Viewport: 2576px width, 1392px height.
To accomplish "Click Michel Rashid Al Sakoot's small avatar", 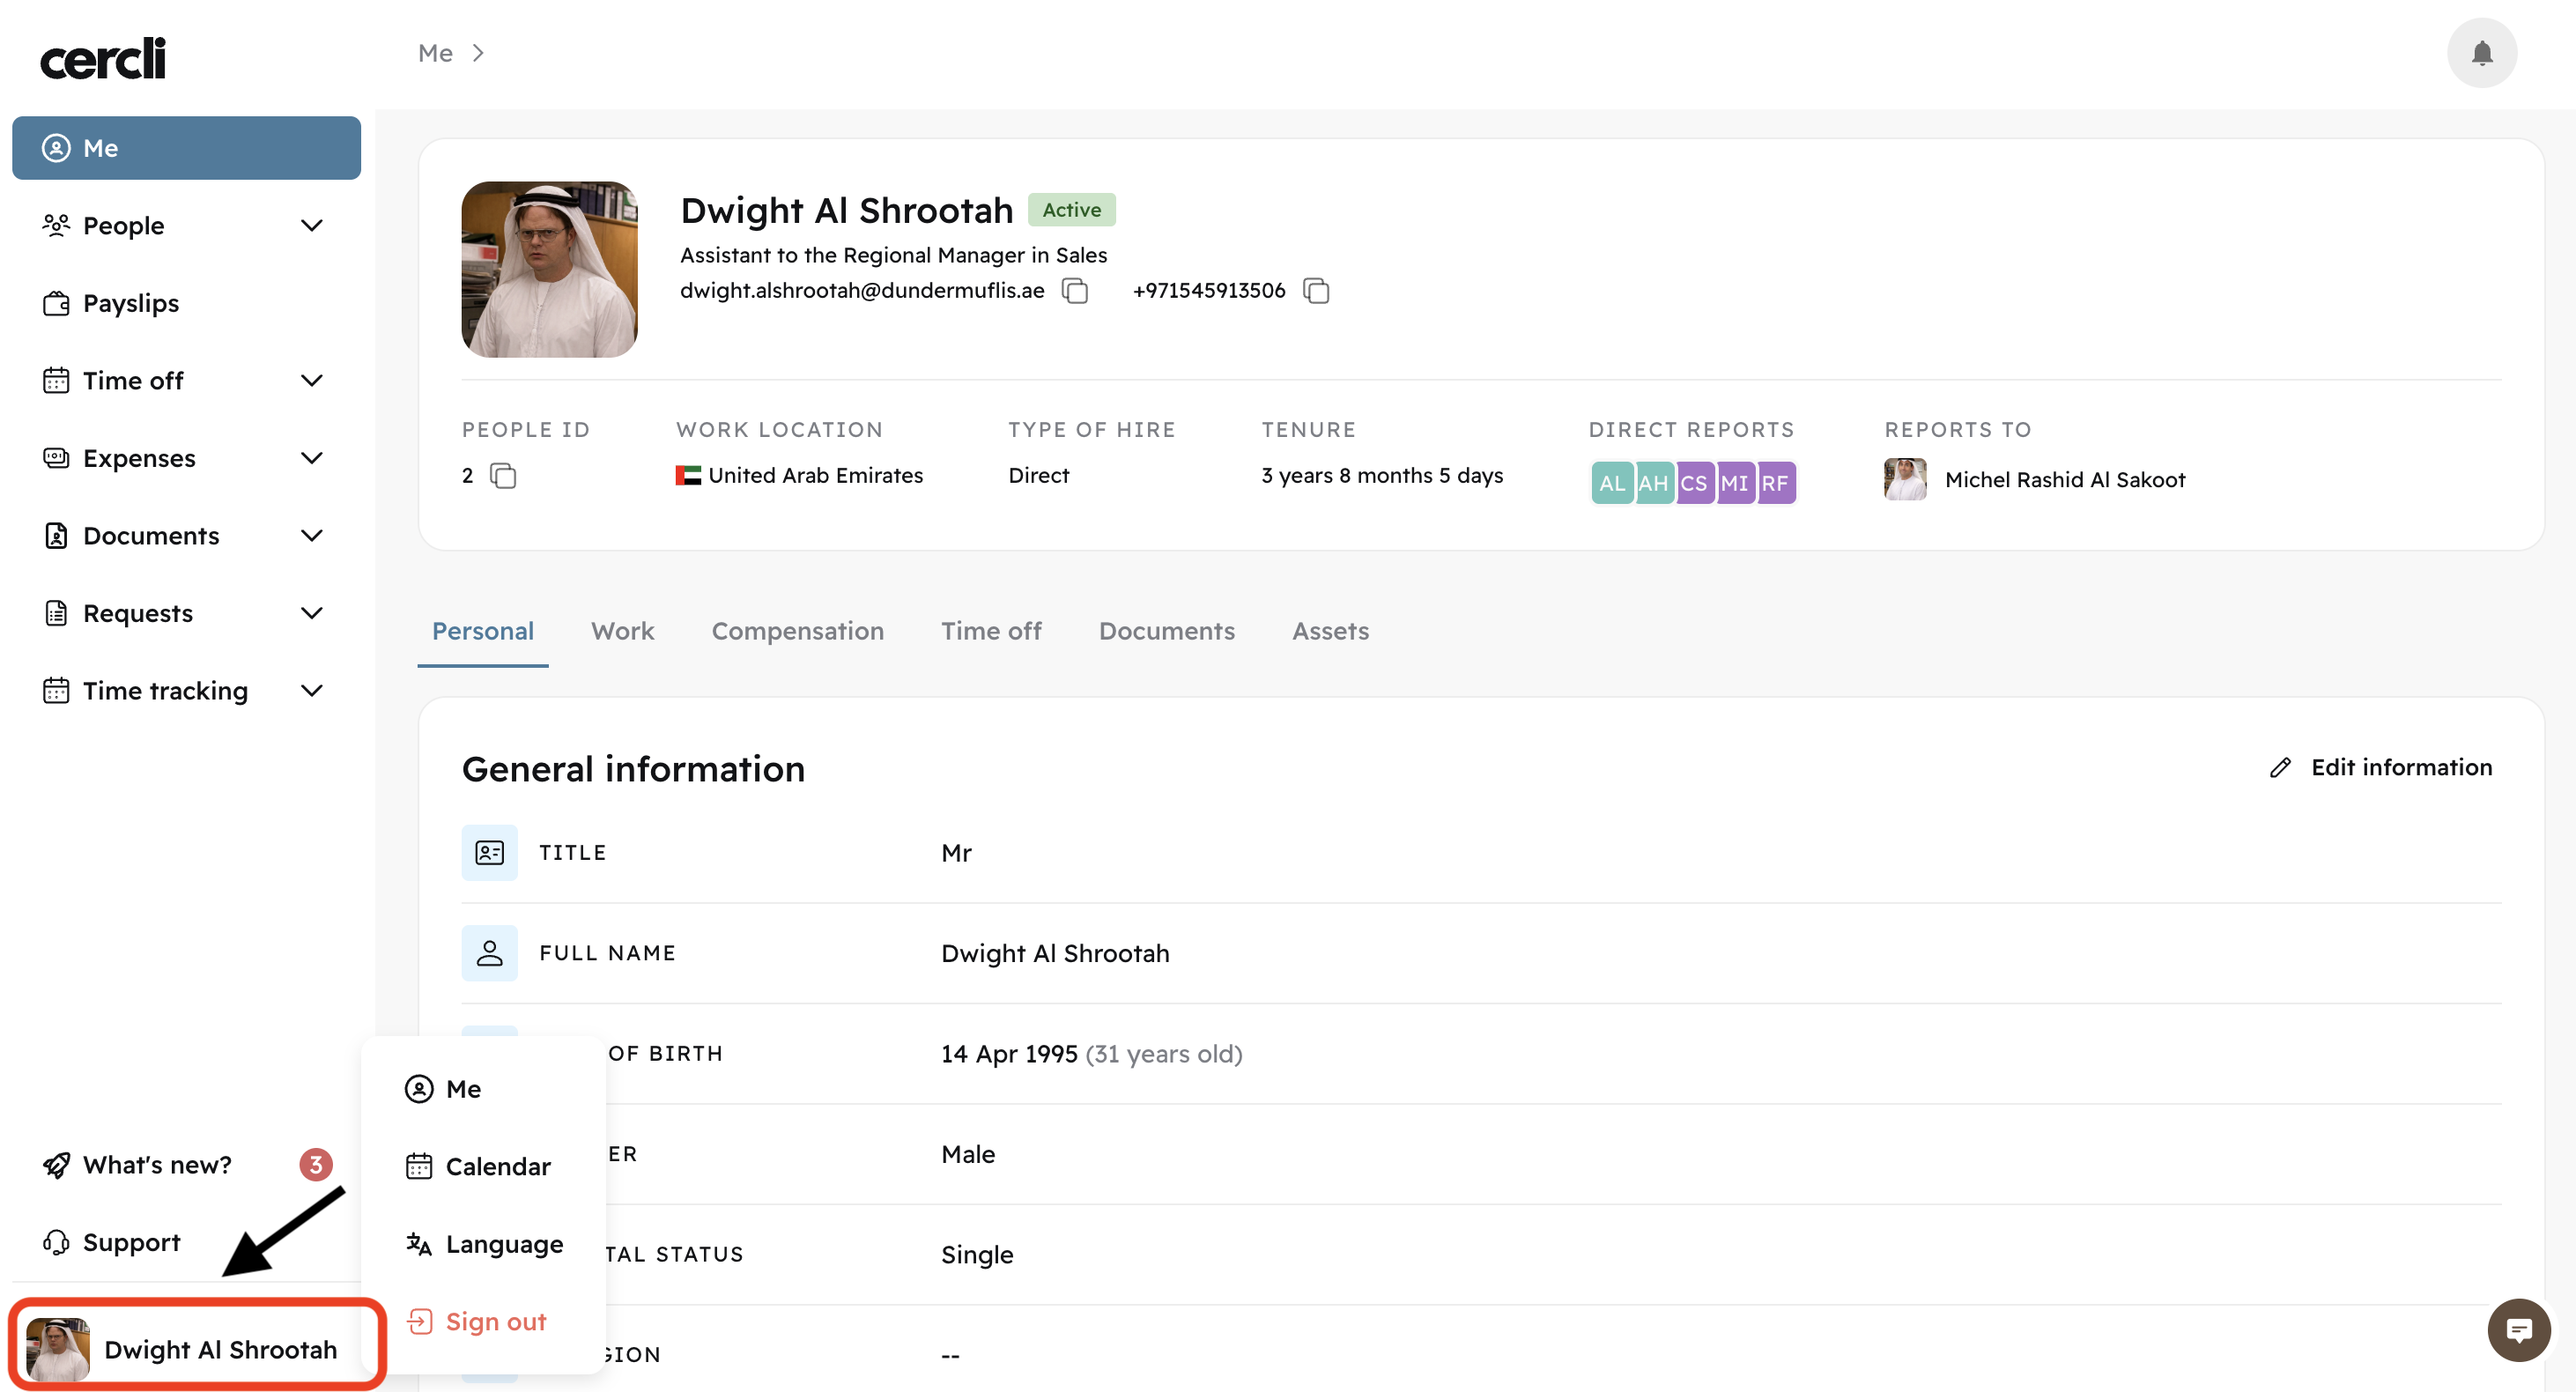I will pyautogui.click(x=1905, y=480).
